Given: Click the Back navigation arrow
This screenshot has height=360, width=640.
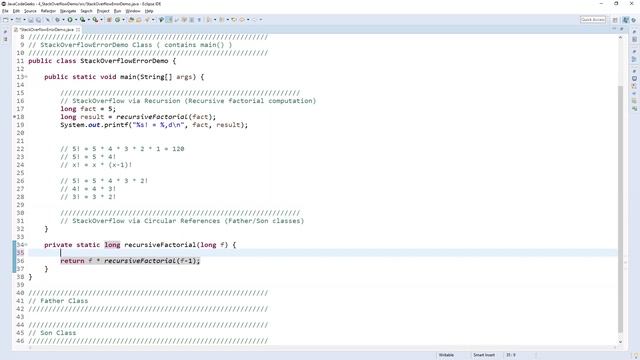Looking at the screenshot, I should [242, 20].
